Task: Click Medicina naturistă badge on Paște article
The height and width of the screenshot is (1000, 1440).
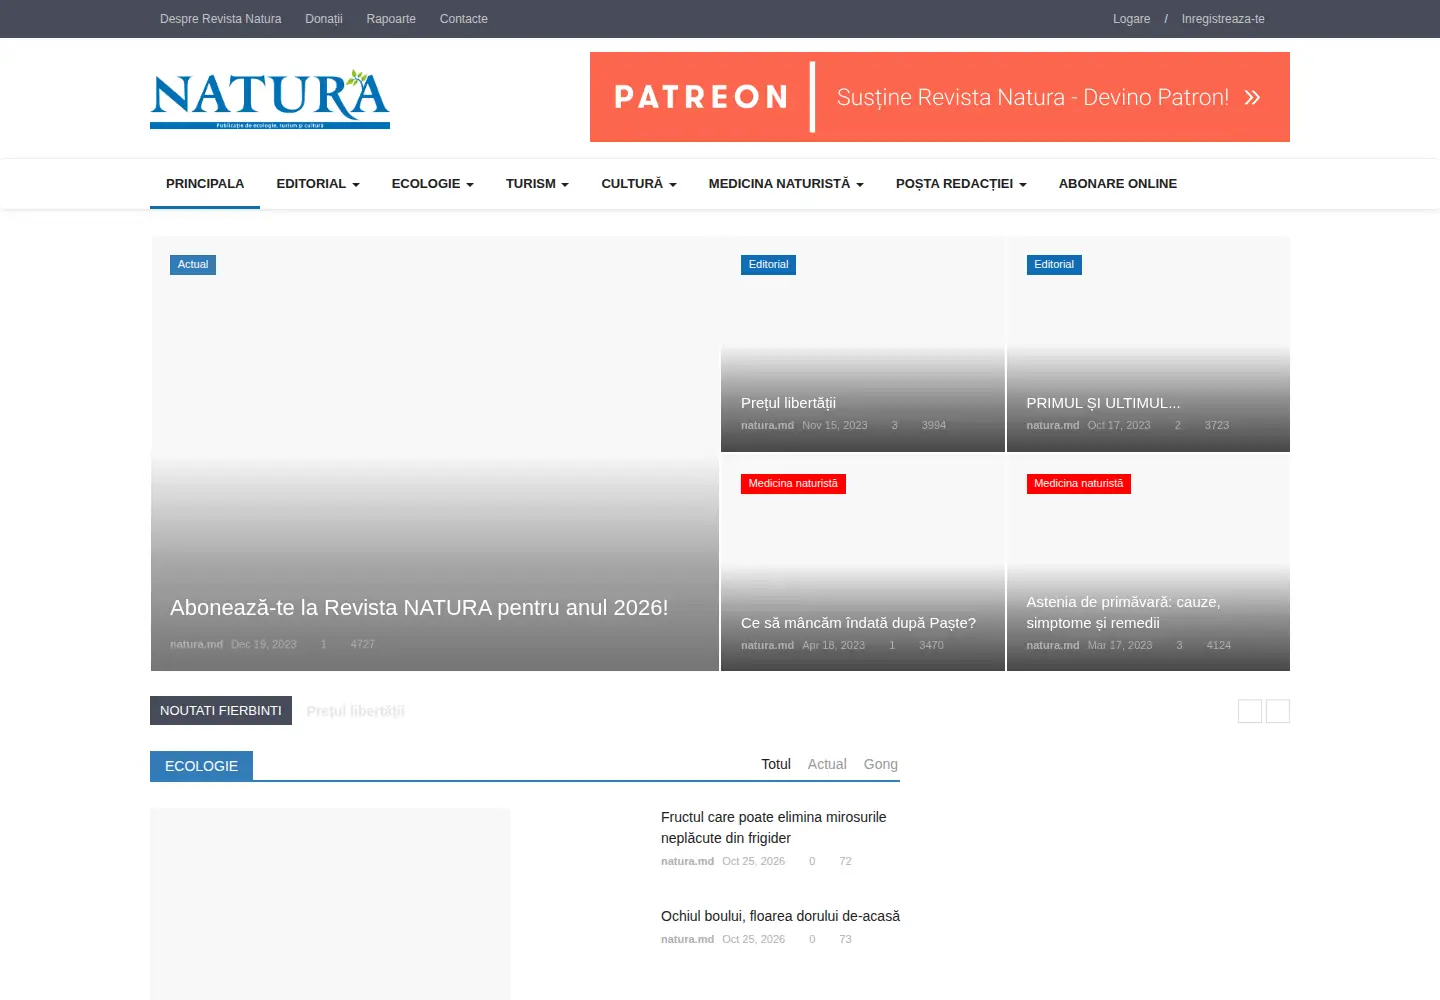Action: click(x=793, y=484)
